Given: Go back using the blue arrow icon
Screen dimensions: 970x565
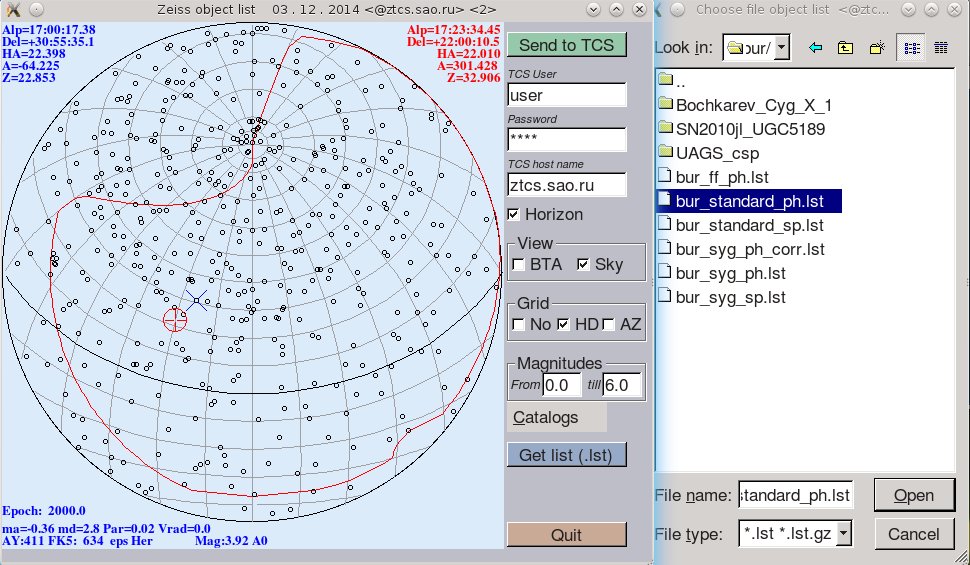Looking at the screenshot, I should (x=815, y=48).
